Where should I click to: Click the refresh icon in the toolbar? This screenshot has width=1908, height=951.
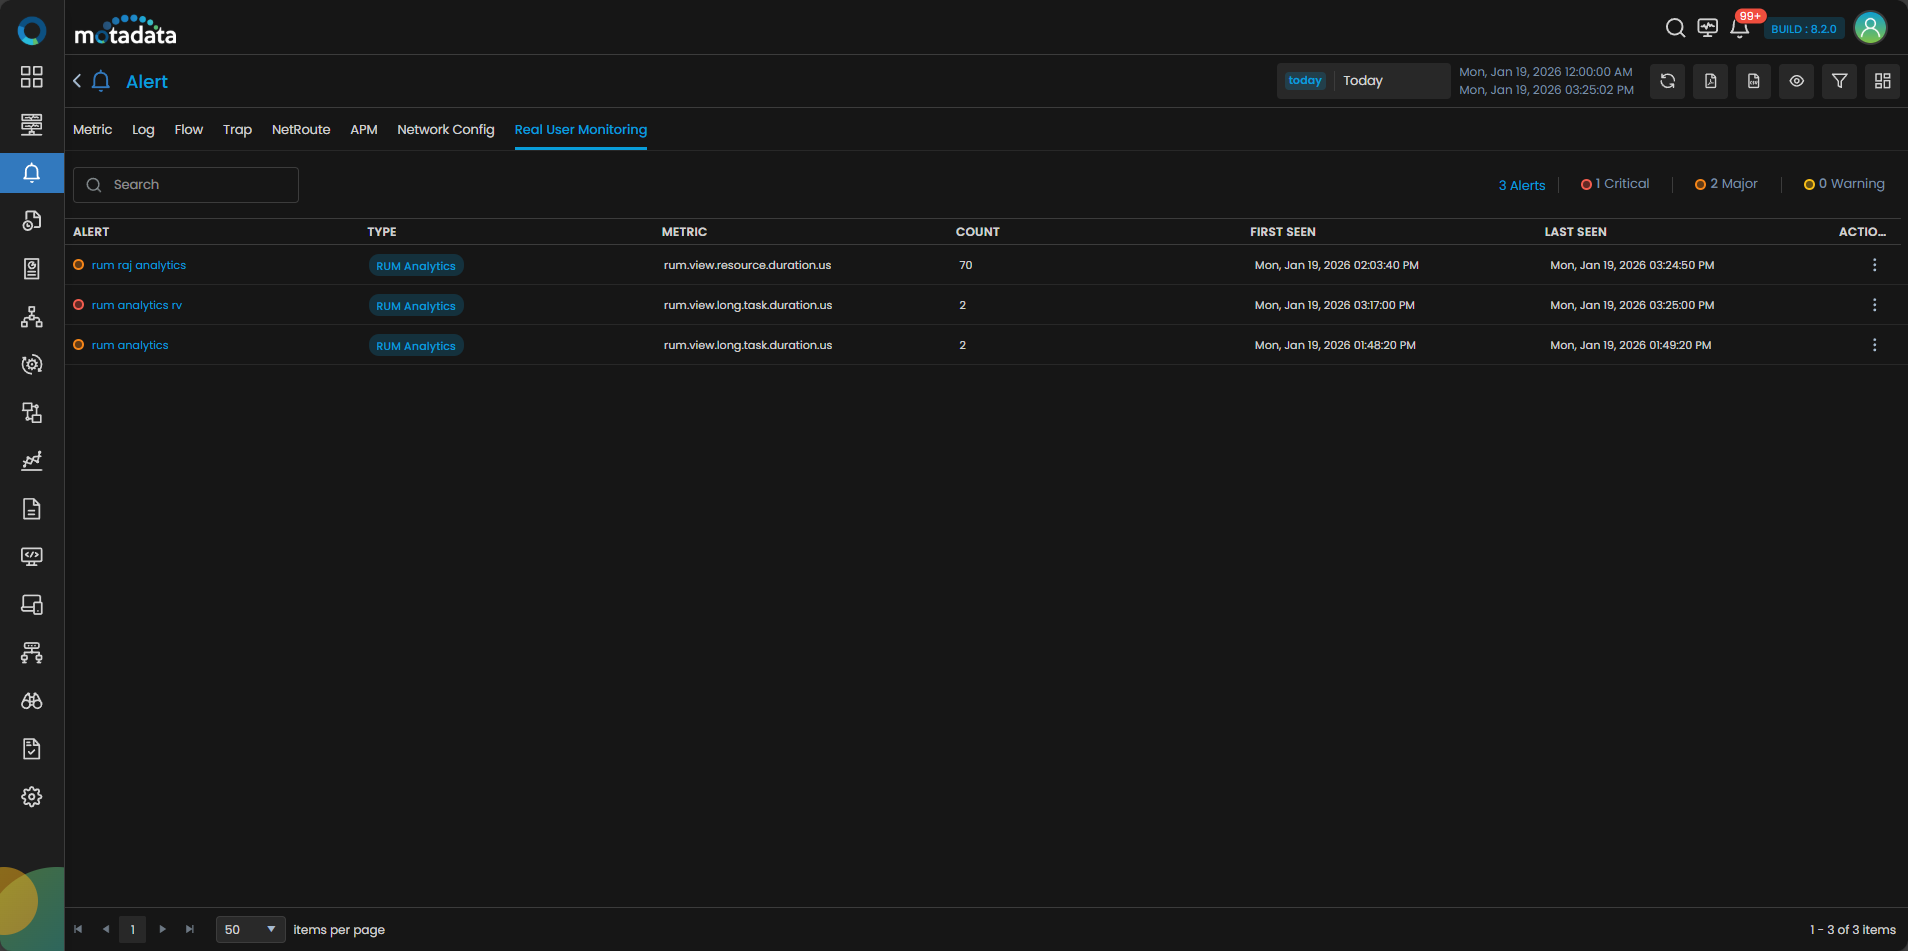(x=1667, y=81)
